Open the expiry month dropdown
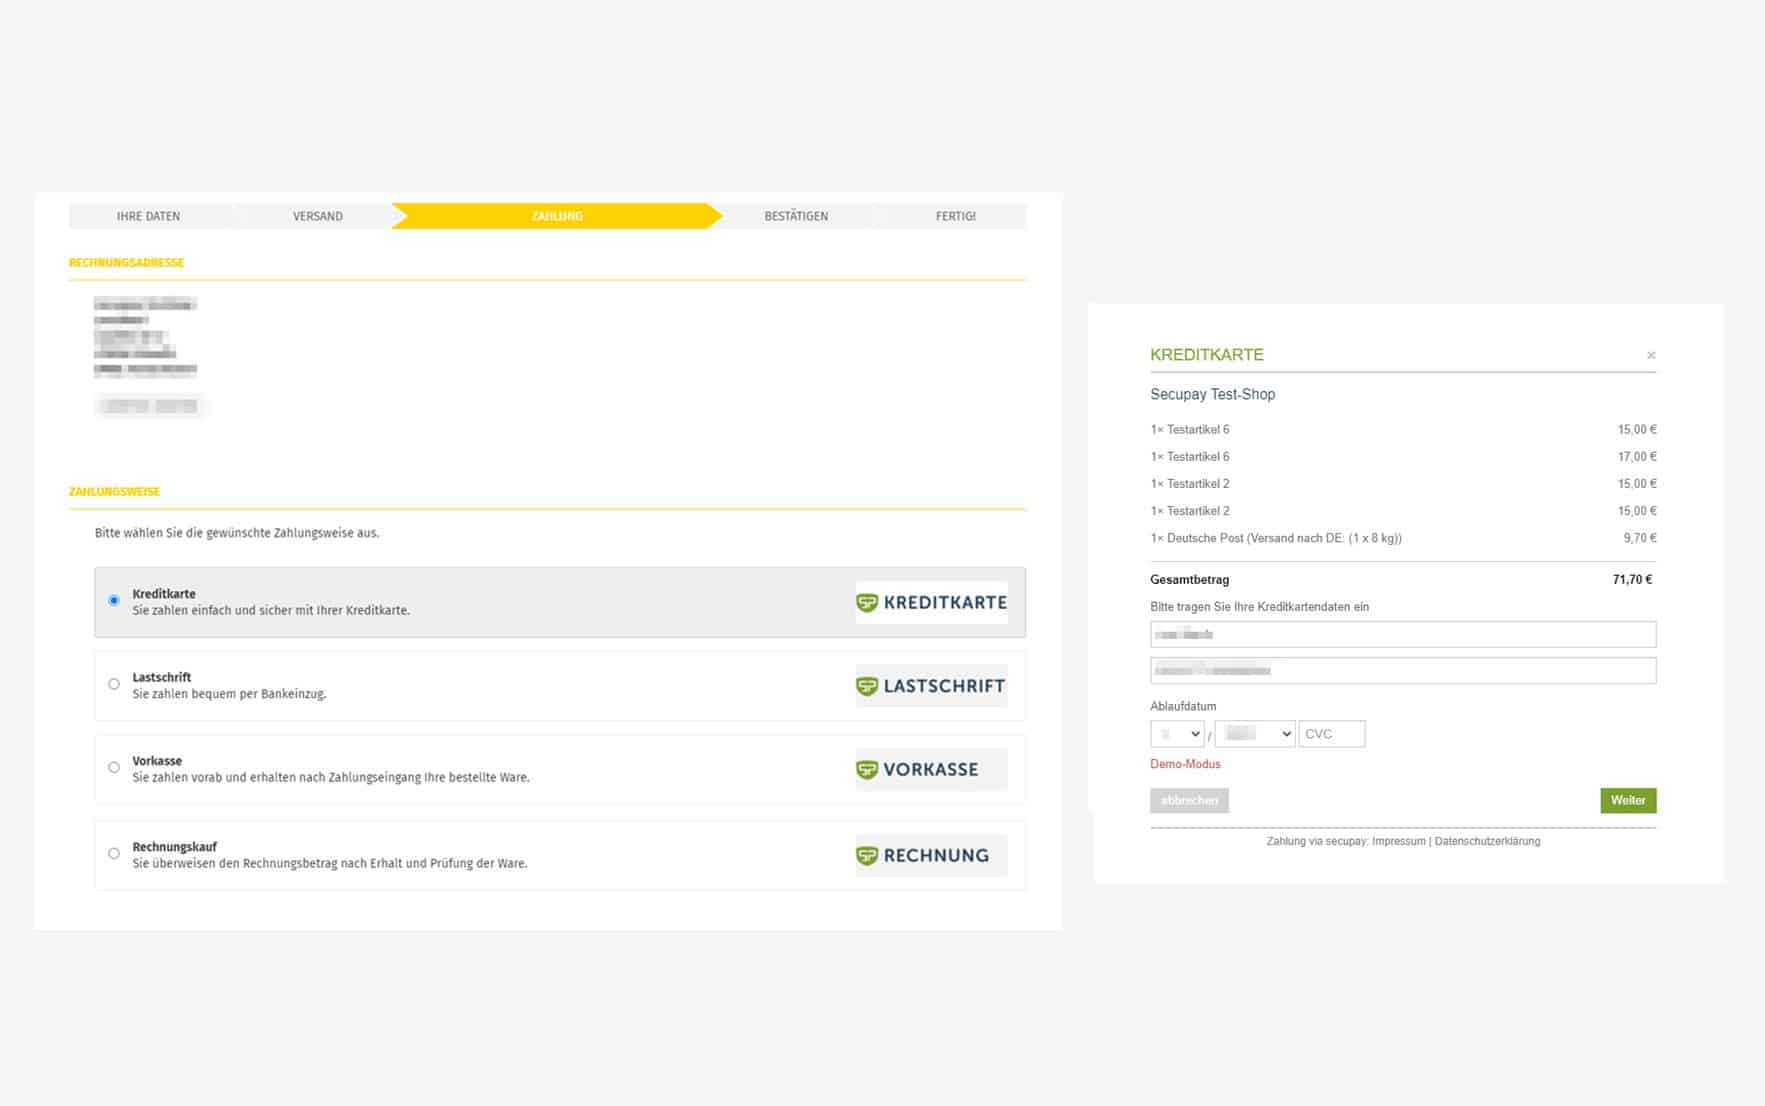 tap(1178, 733)
